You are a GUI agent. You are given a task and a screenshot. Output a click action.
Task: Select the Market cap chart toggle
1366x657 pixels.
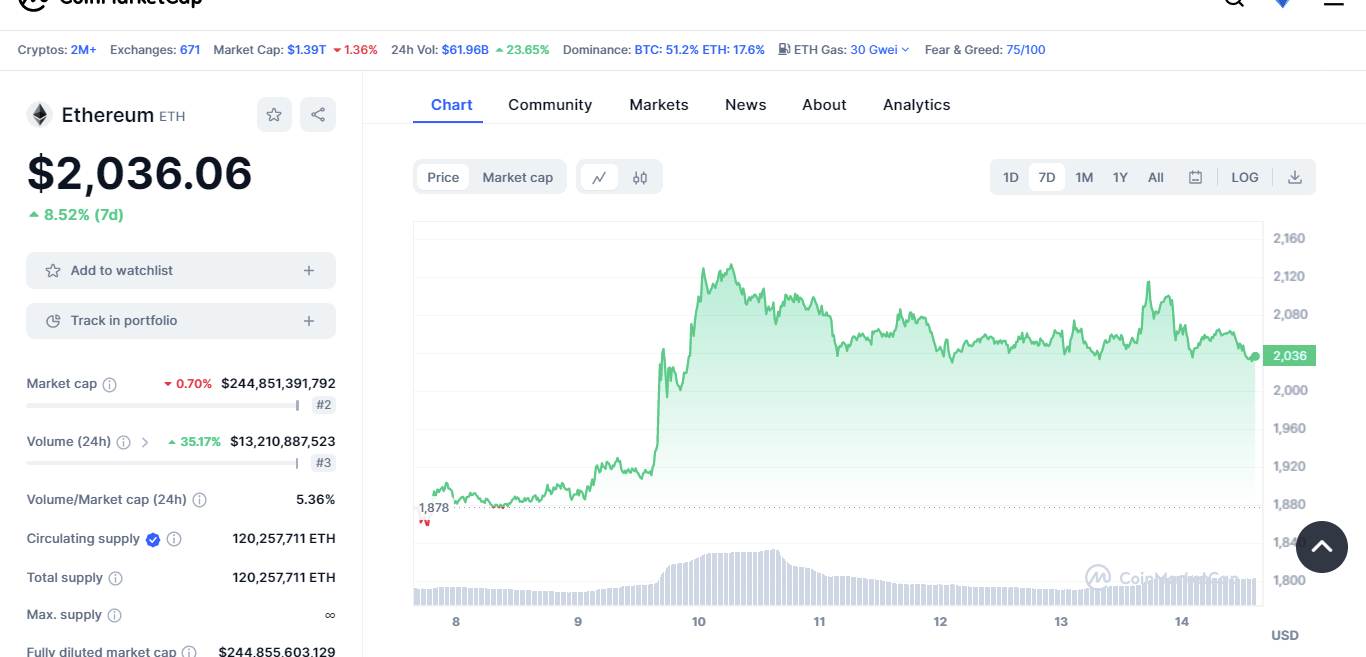pos(518,177)
